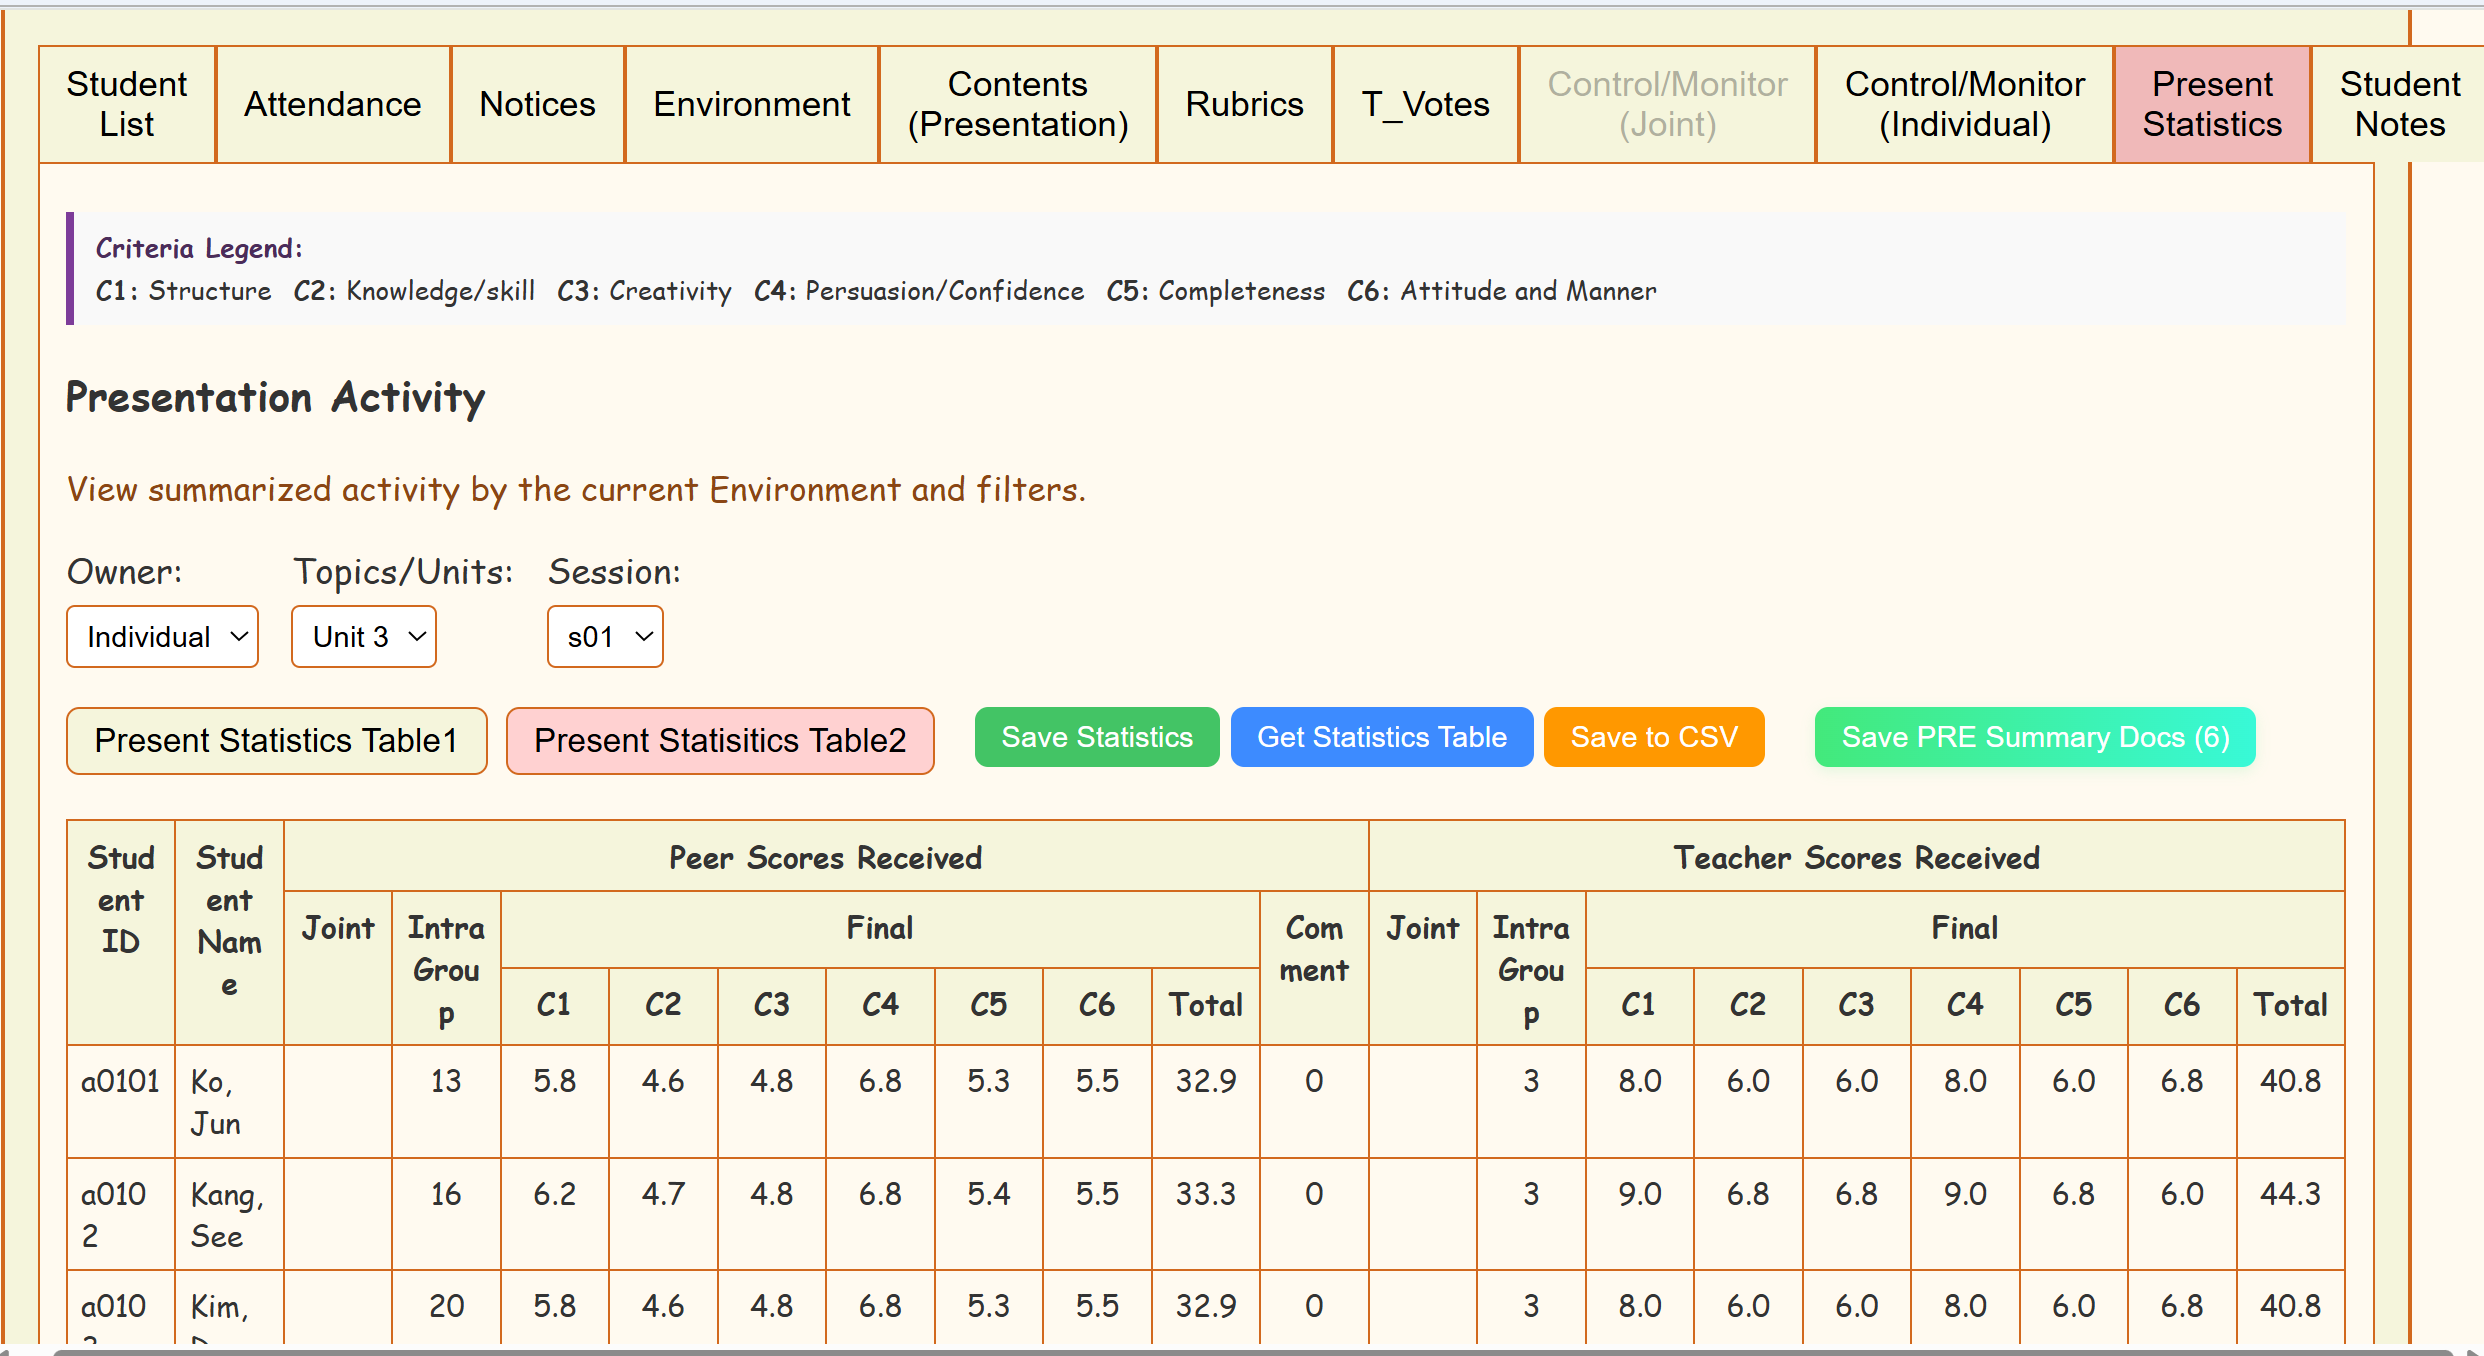Open the Session dropdown showing s01

605,636
